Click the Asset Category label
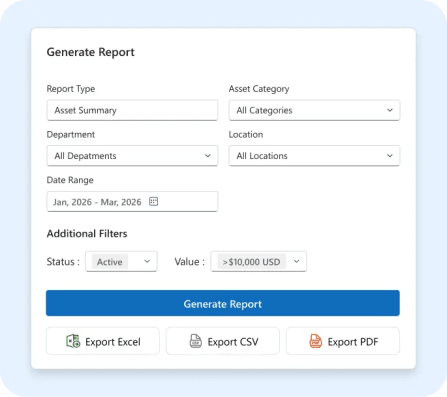The height and width of the screenshot is (397, 447). (x=259, y=89)
